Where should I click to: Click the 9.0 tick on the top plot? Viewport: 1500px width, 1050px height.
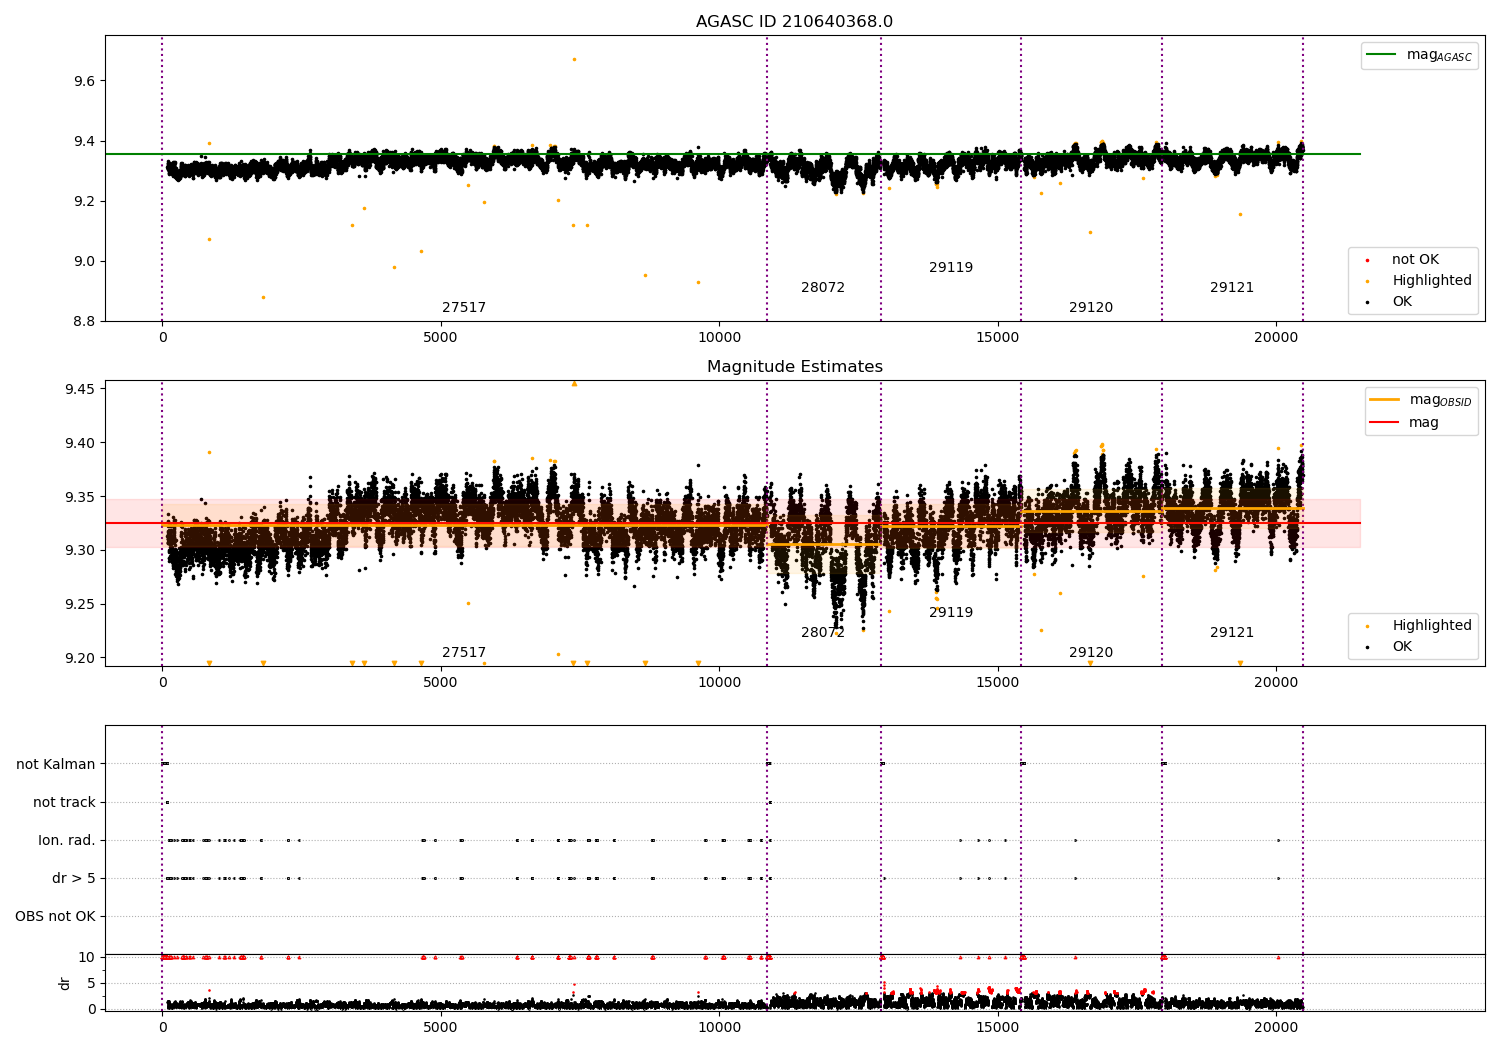point(84,262)
